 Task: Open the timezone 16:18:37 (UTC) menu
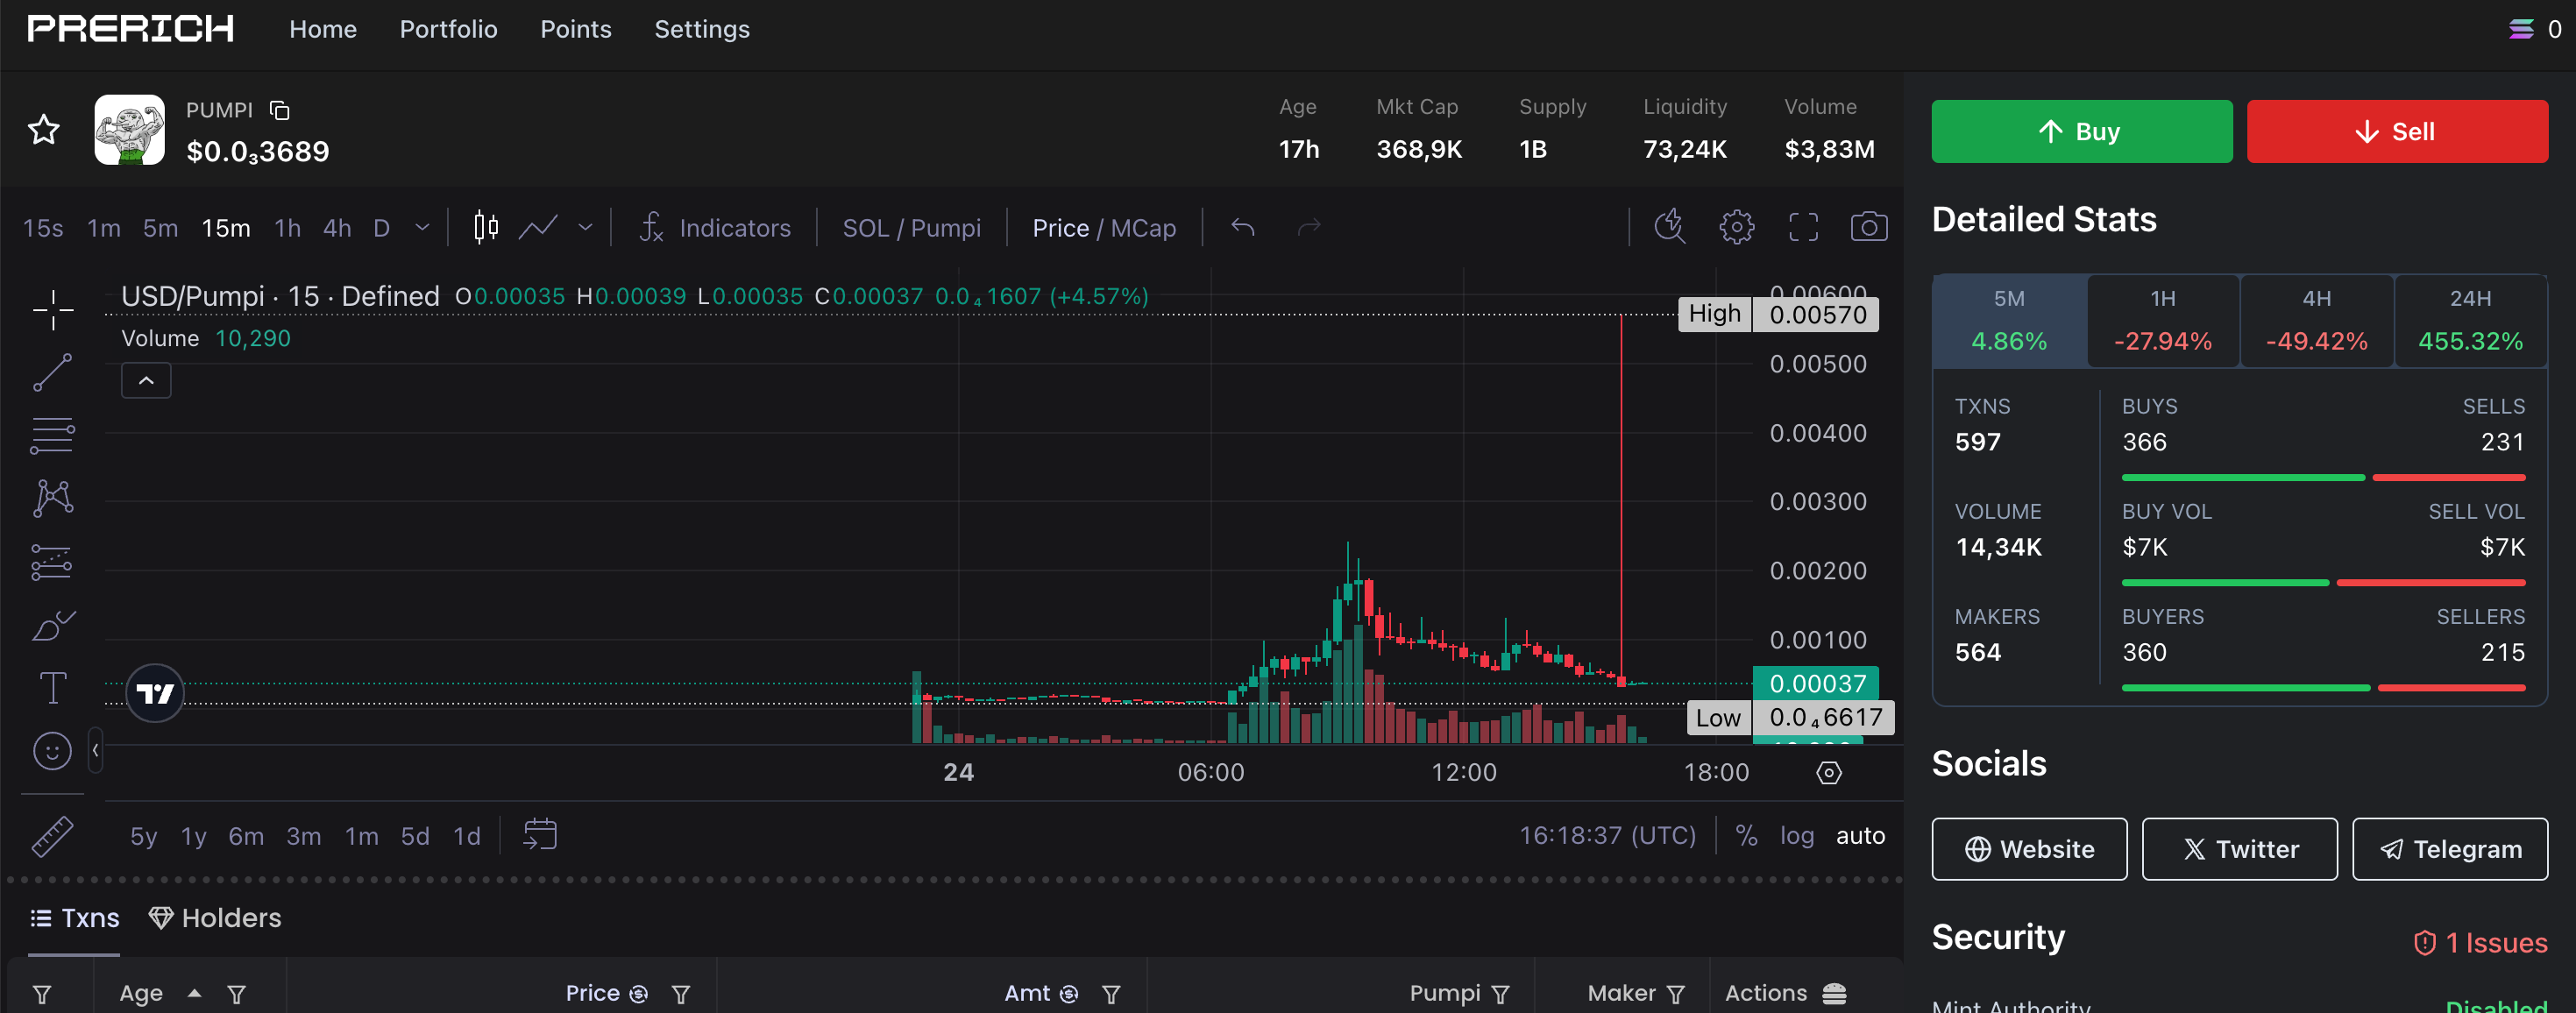pos(1608,835)
